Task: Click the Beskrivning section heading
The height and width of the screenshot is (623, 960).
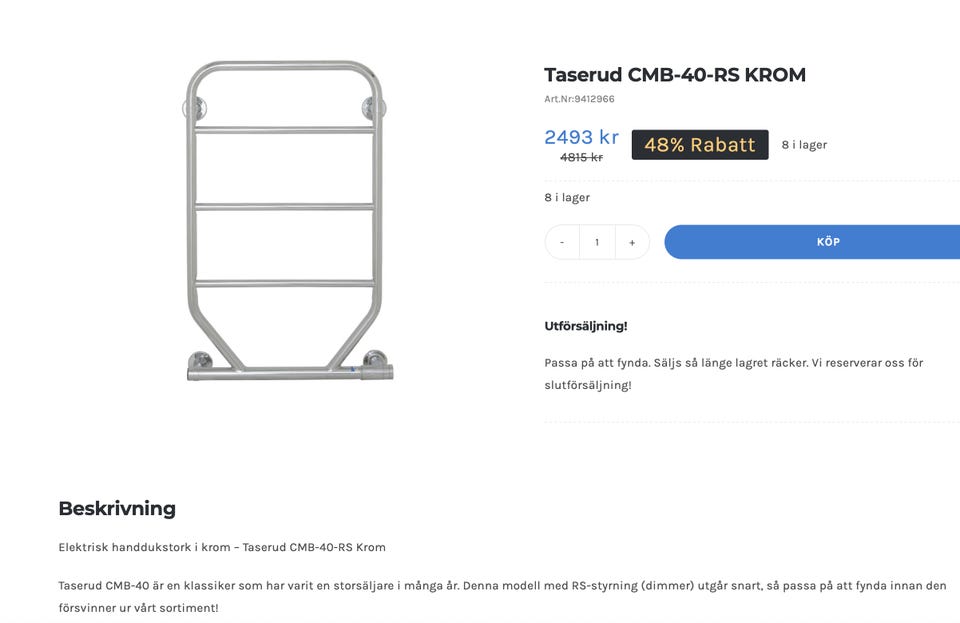Action: pyautogui.click(x=117, y=508)
